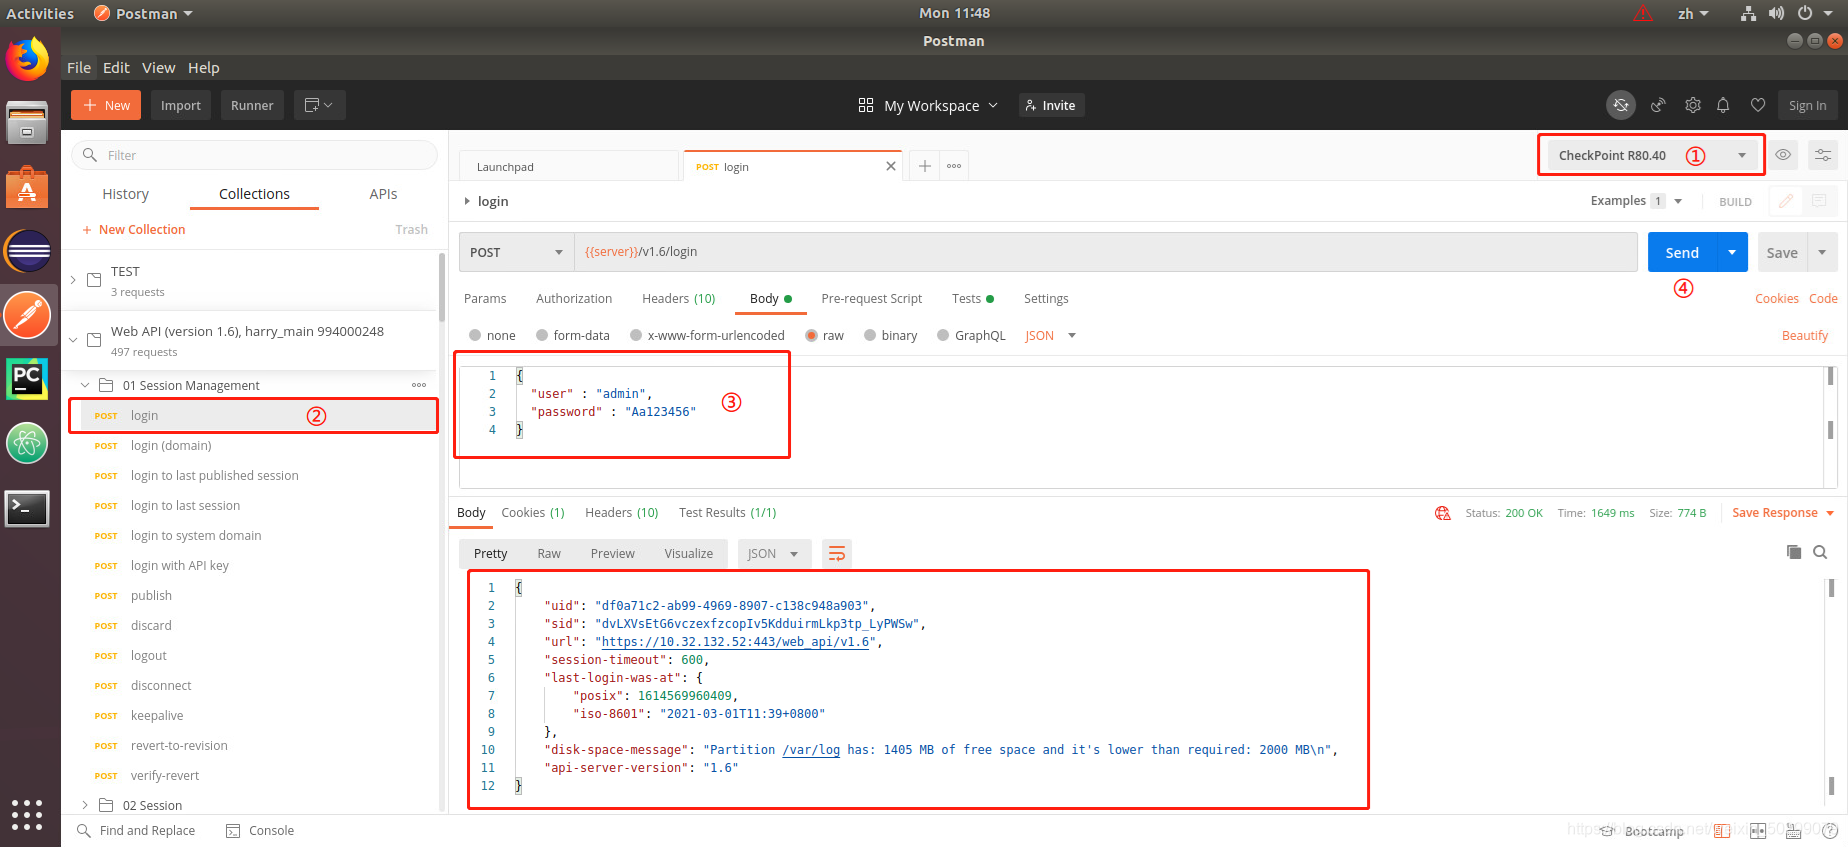Screen dimensions: 1848x847
Task: Open environment quick look eye icon
Action: 1783,155
